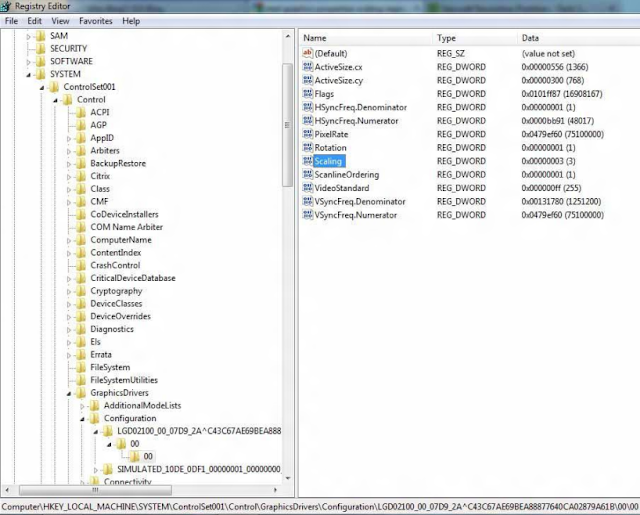Select the FileSystemUtilities tree key
640x515 pixels.
[124, 380]
